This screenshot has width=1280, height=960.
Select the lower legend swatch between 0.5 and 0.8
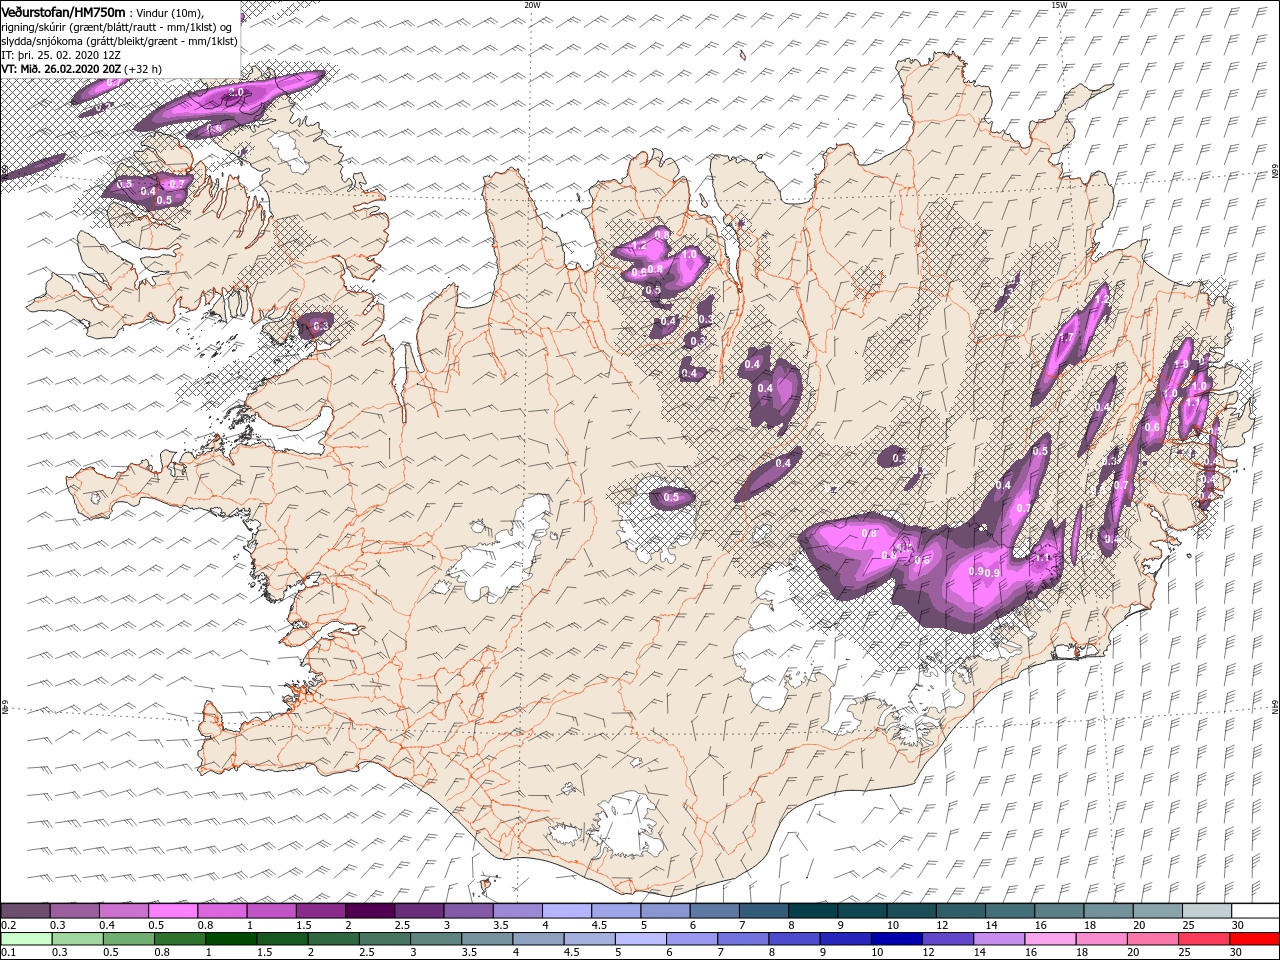click(x=128, y=939)
